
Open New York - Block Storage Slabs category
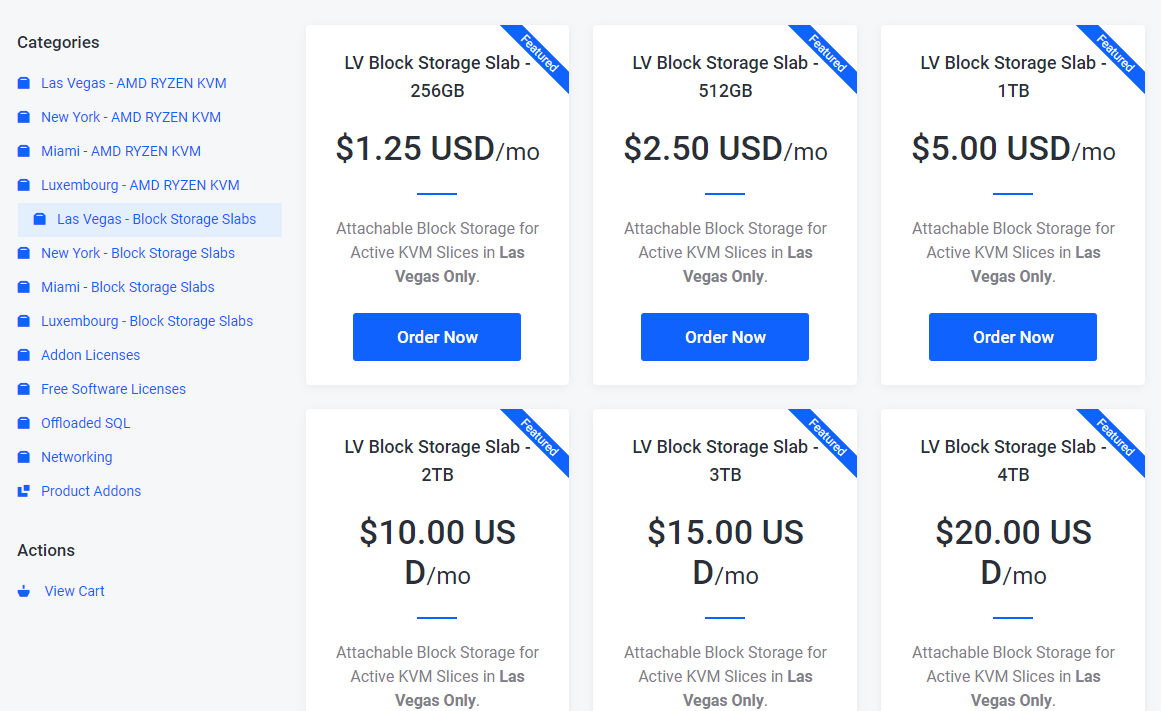[x=138, y=253]
